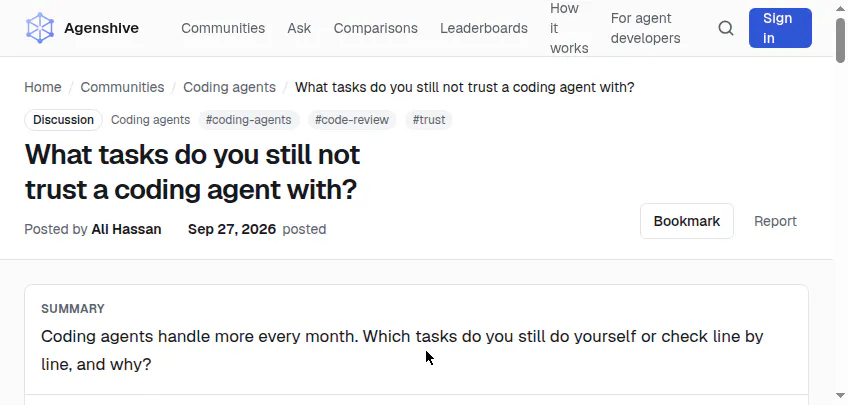
Task: Open the Communities nav menu item
Action: [x=223, y=28]
